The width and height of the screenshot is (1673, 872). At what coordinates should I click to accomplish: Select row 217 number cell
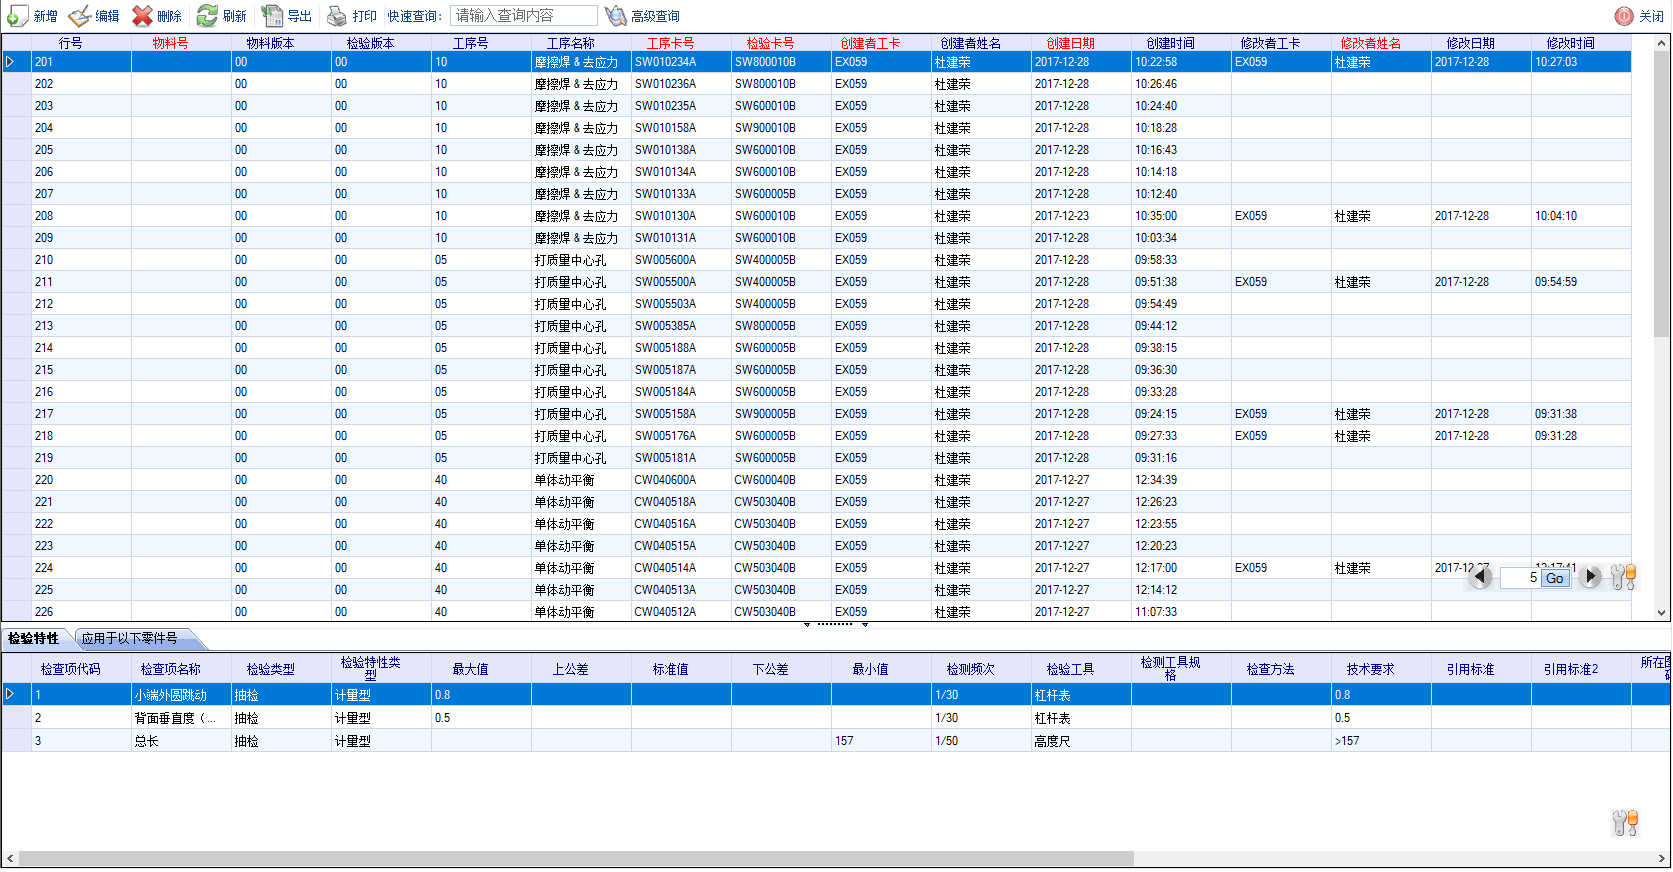81,414
